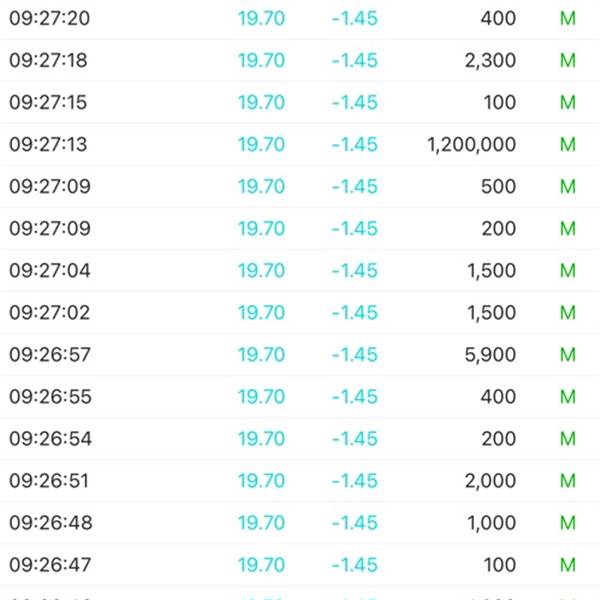
Task: Select the 1,200,000 volume trade
Action: [471, 144]
